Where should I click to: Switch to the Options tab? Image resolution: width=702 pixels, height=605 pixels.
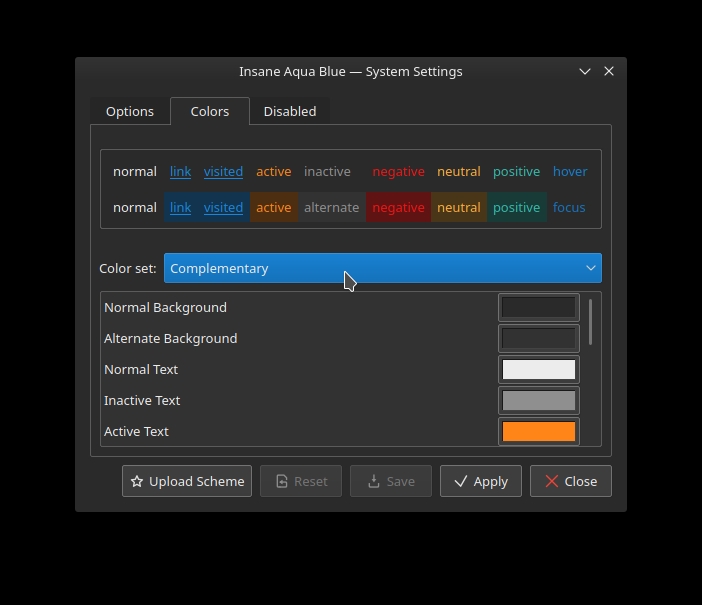[x=130, y=111]
